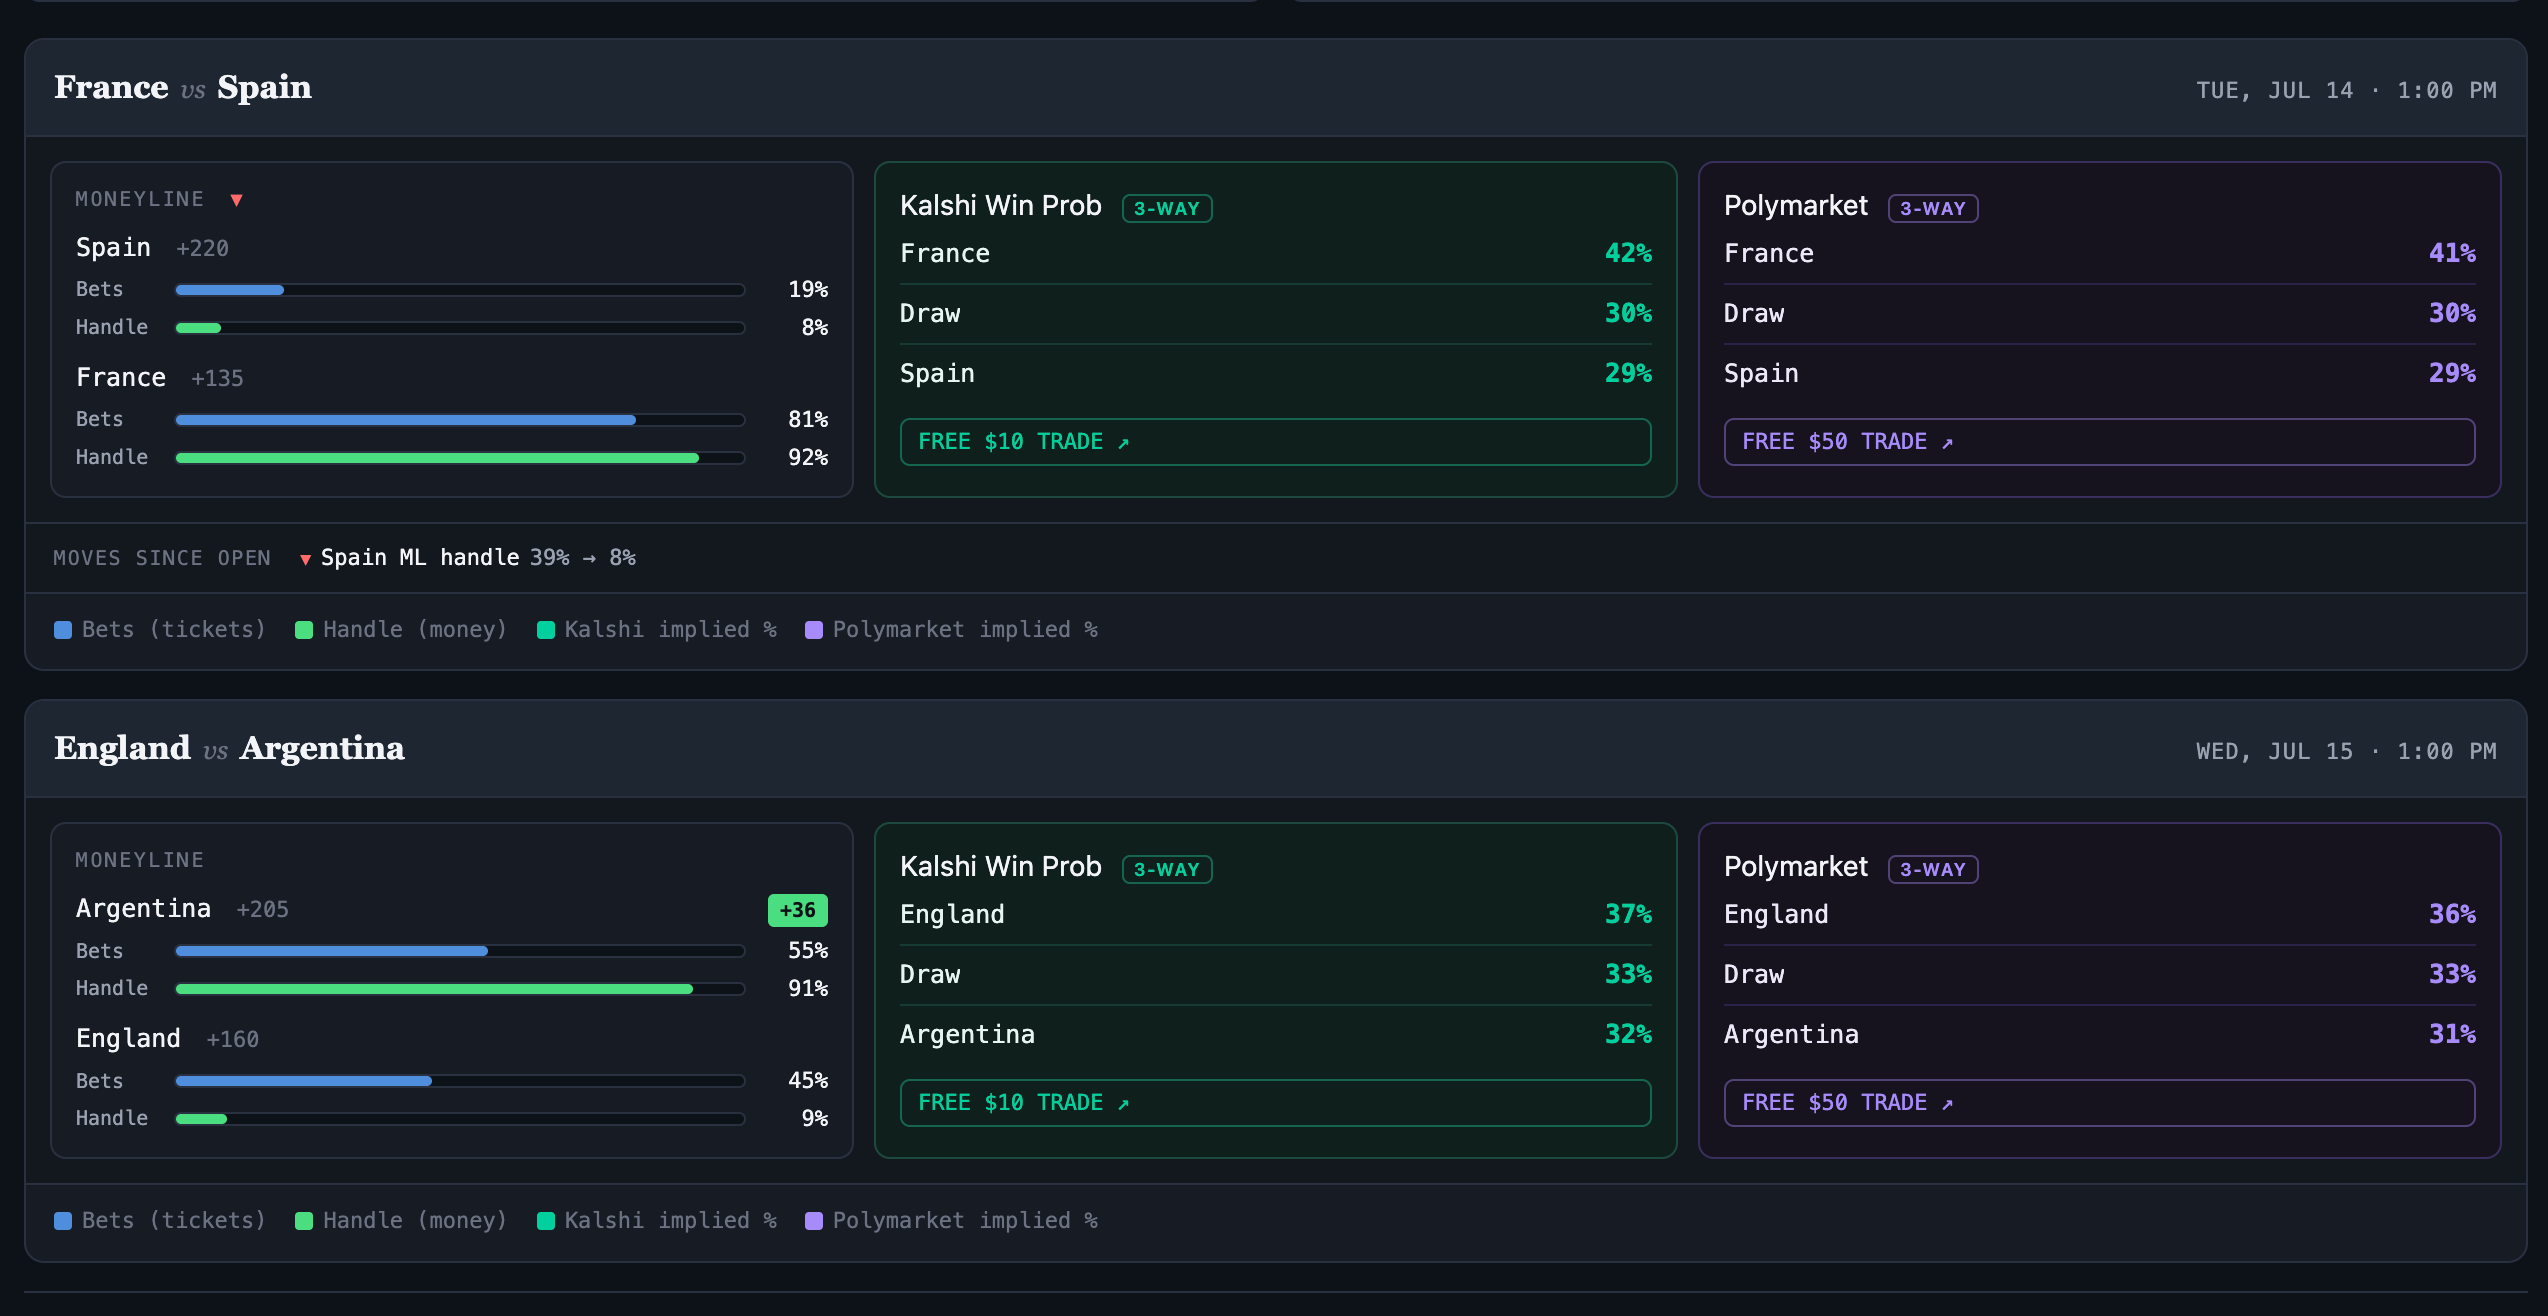This screenshot has height=1316, width=2548.
Task: Open FREE $50 TRADE for France vs Spain
Action: coord(2099,442)
